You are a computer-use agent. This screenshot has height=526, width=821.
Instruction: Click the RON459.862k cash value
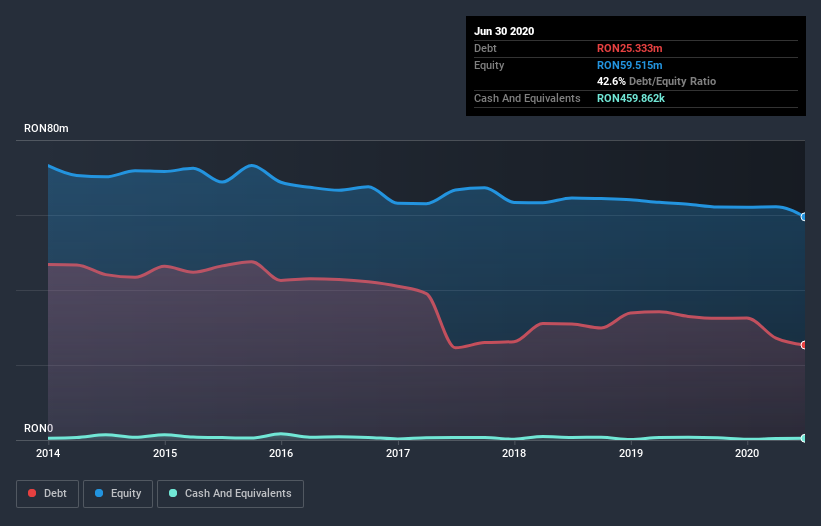[631, 98]
